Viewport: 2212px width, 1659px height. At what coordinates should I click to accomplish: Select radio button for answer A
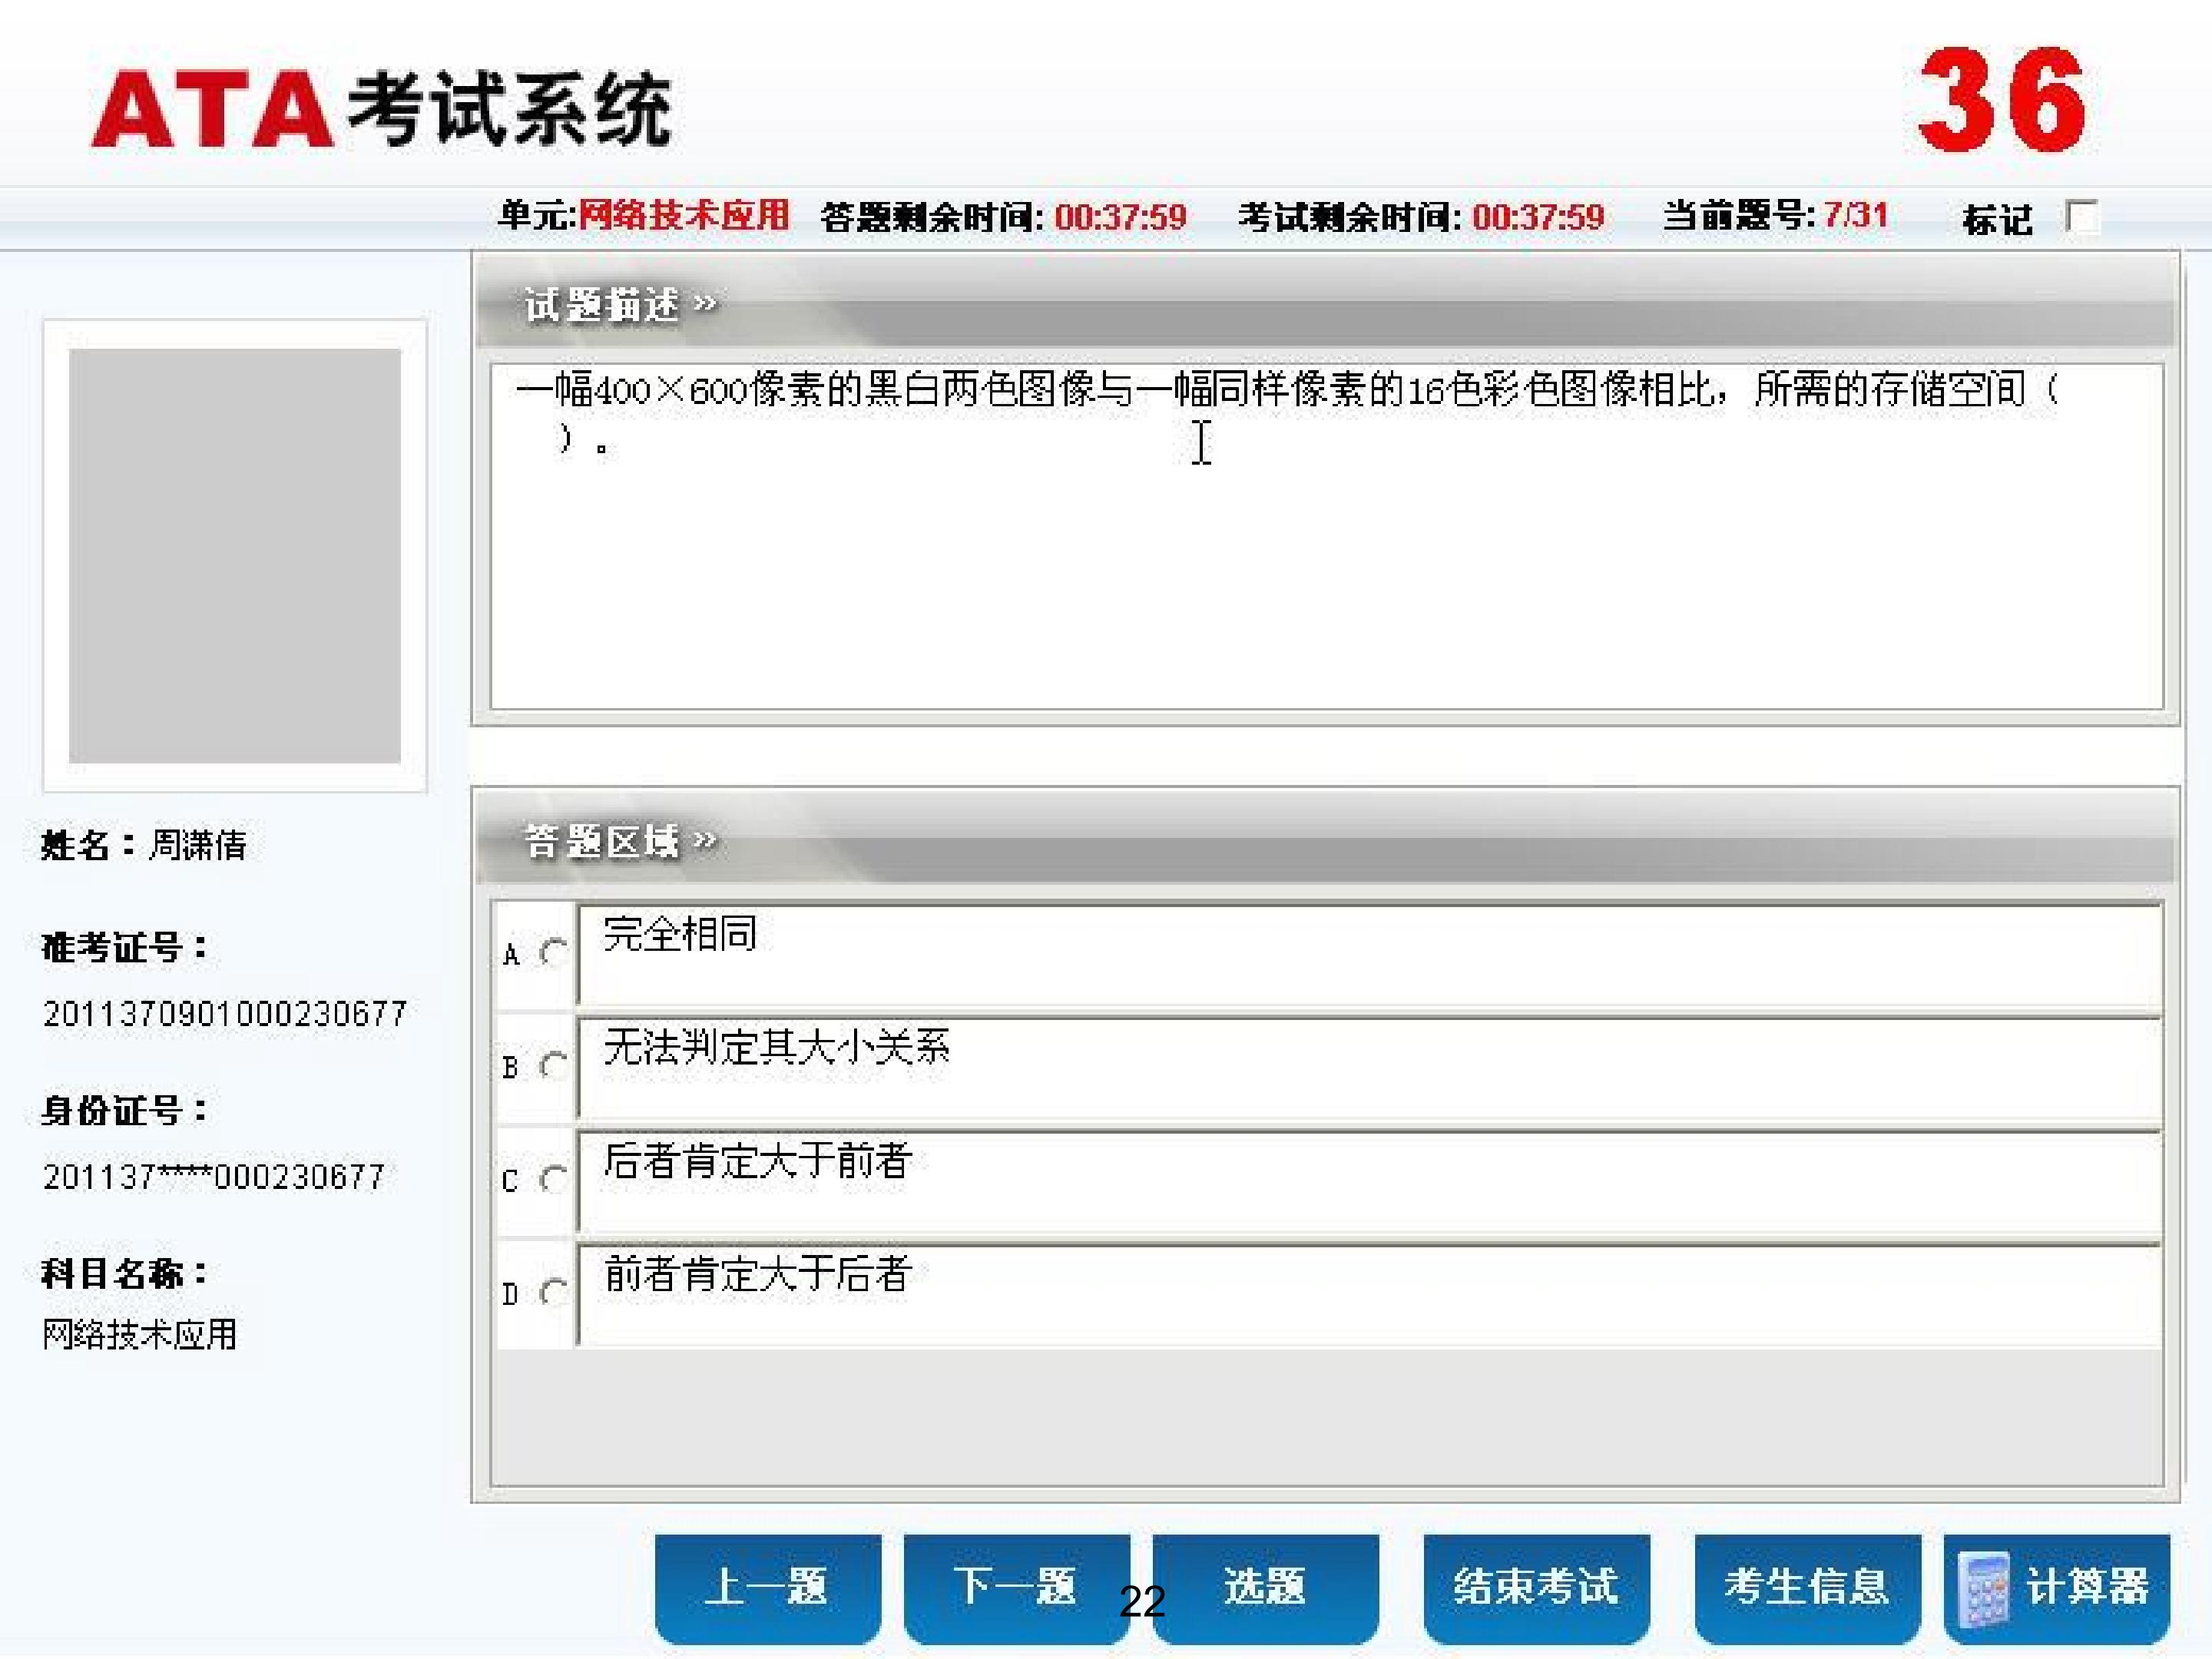tap(553, 952)
